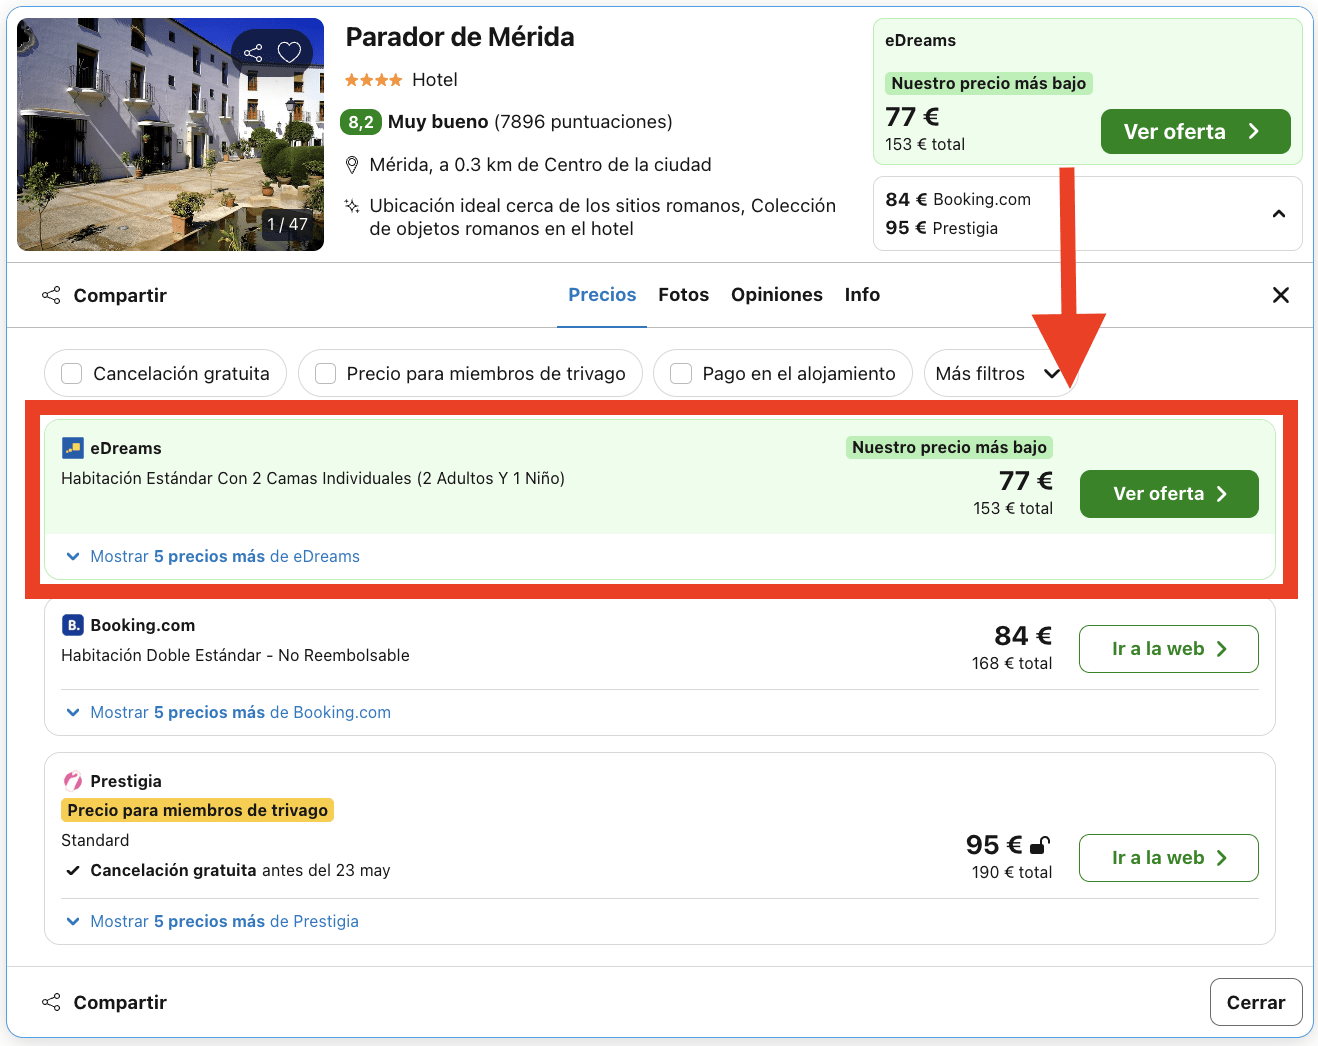Click the eDreams logo icon
Viewport: 1318px width, 1046px height.
coord(73,448)
